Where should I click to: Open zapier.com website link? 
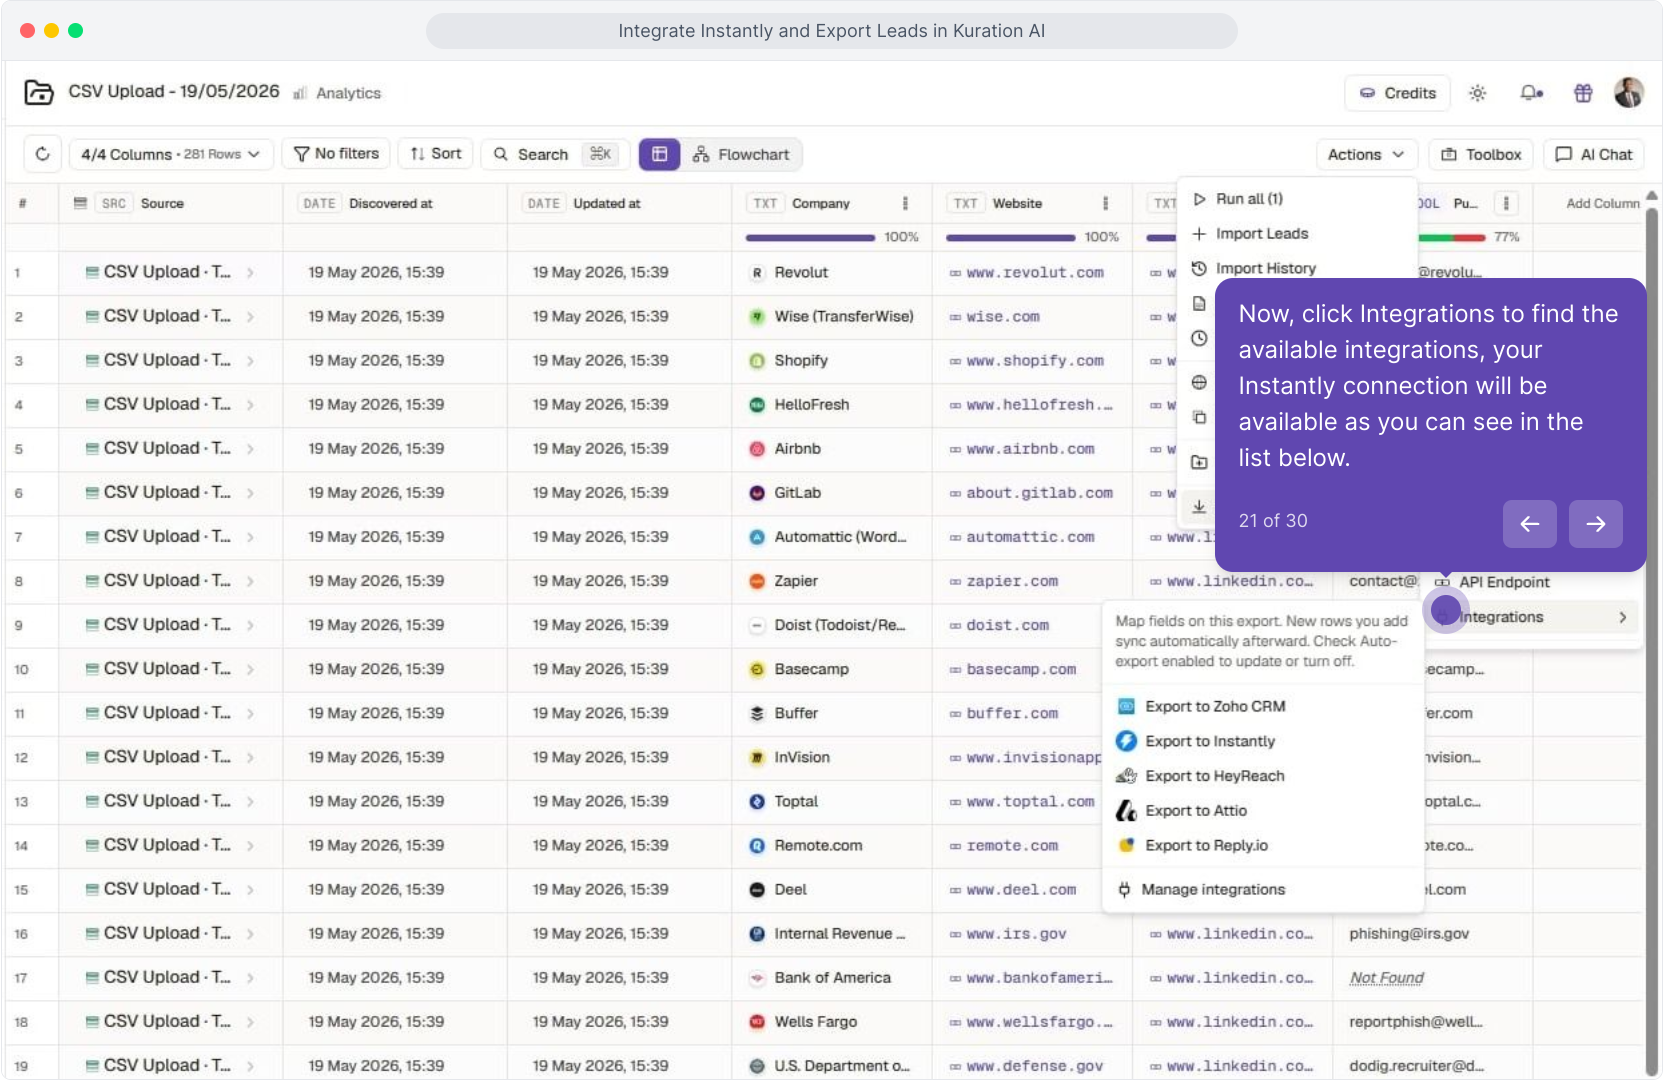(x=1012, y=581)
